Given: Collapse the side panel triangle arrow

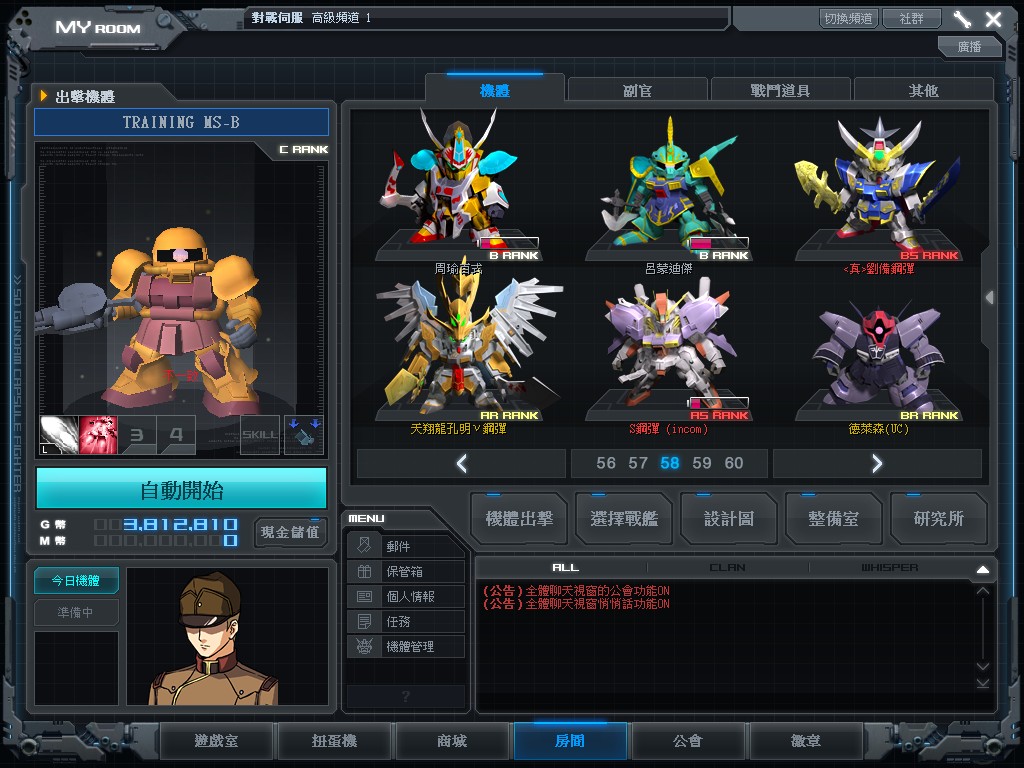Looking at the screenshot, I should pos(990,297).
